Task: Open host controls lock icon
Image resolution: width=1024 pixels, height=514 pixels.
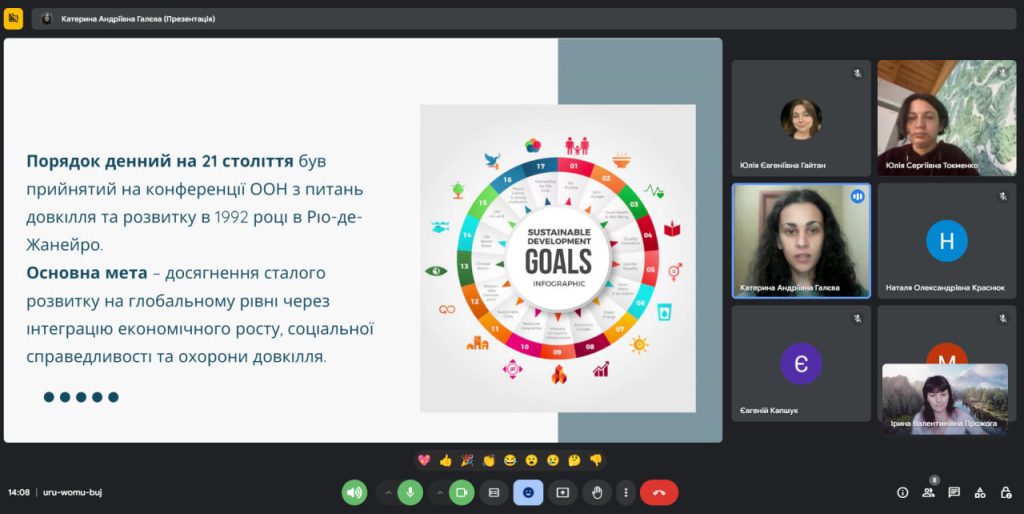Action: (x=1004, y=492)
